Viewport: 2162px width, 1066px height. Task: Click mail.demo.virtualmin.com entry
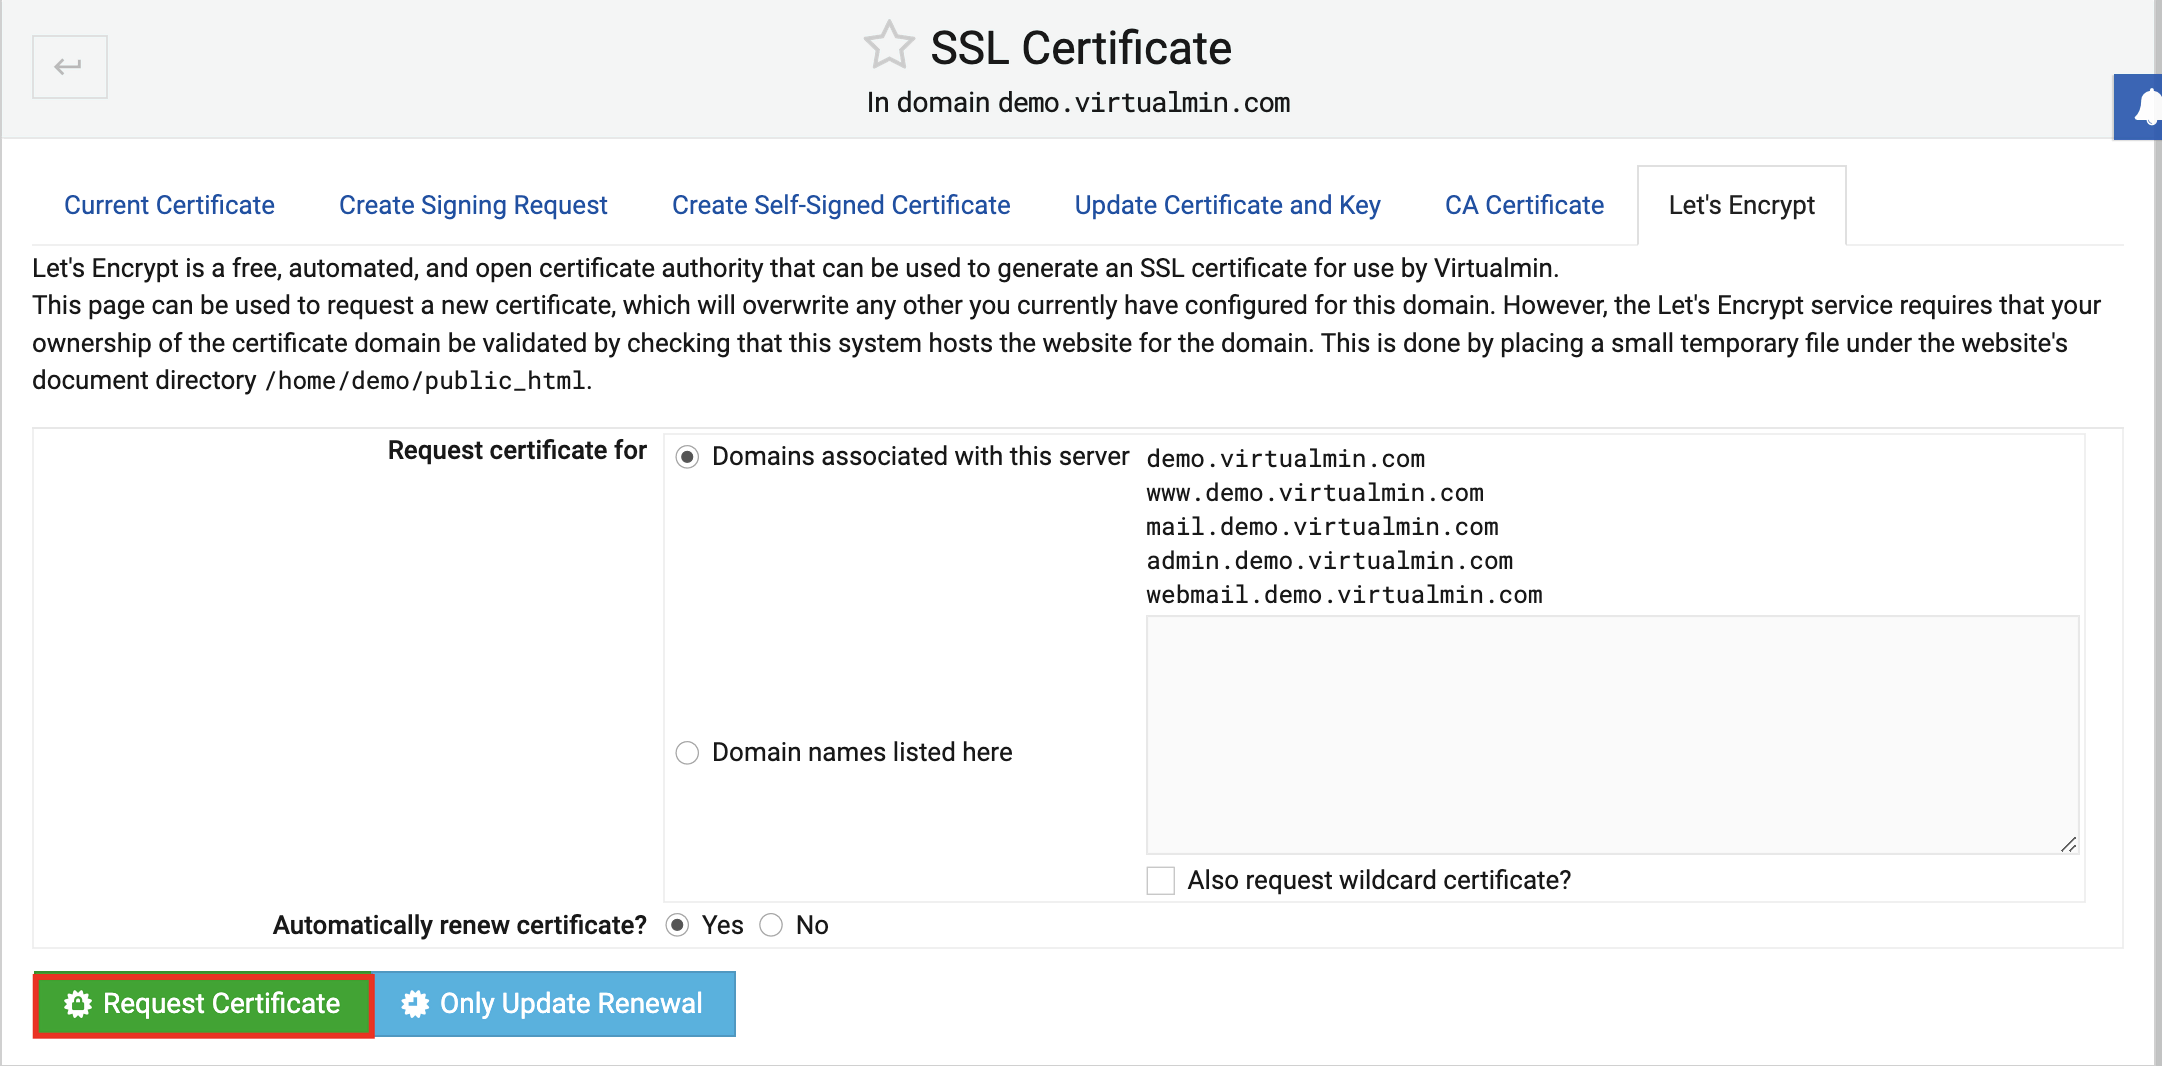pyautogui.click(x=1322, y=527)
